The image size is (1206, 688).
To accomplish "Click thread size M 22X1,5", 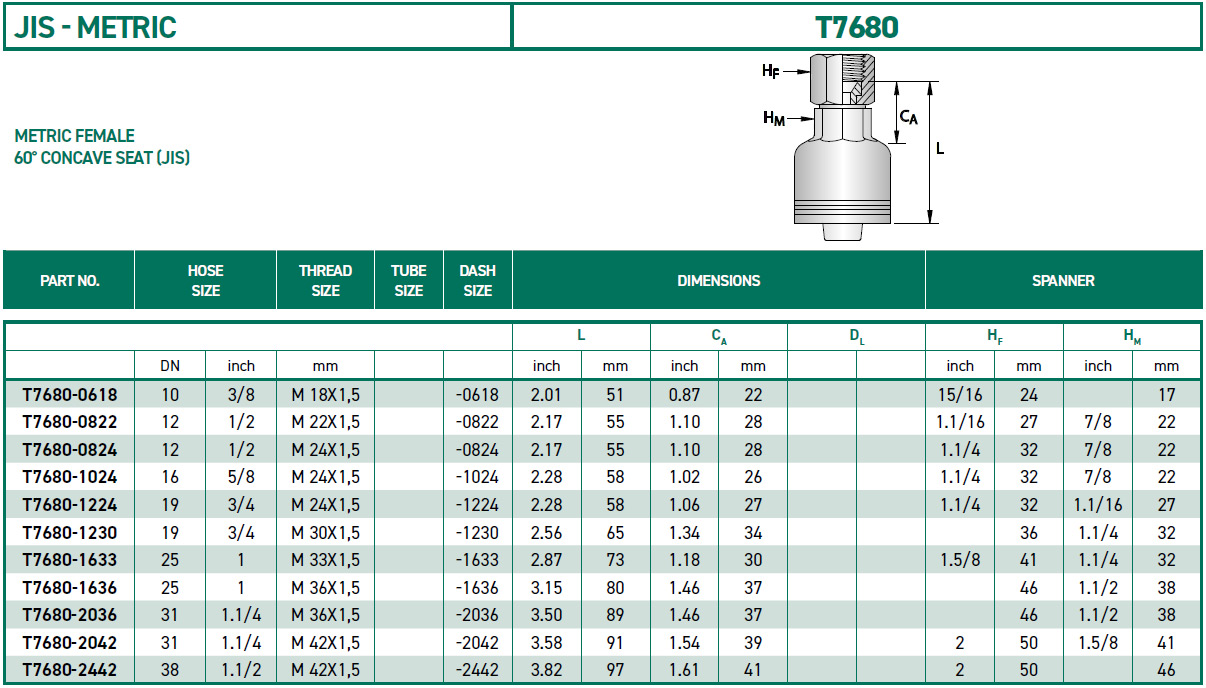I will (326, 422).
